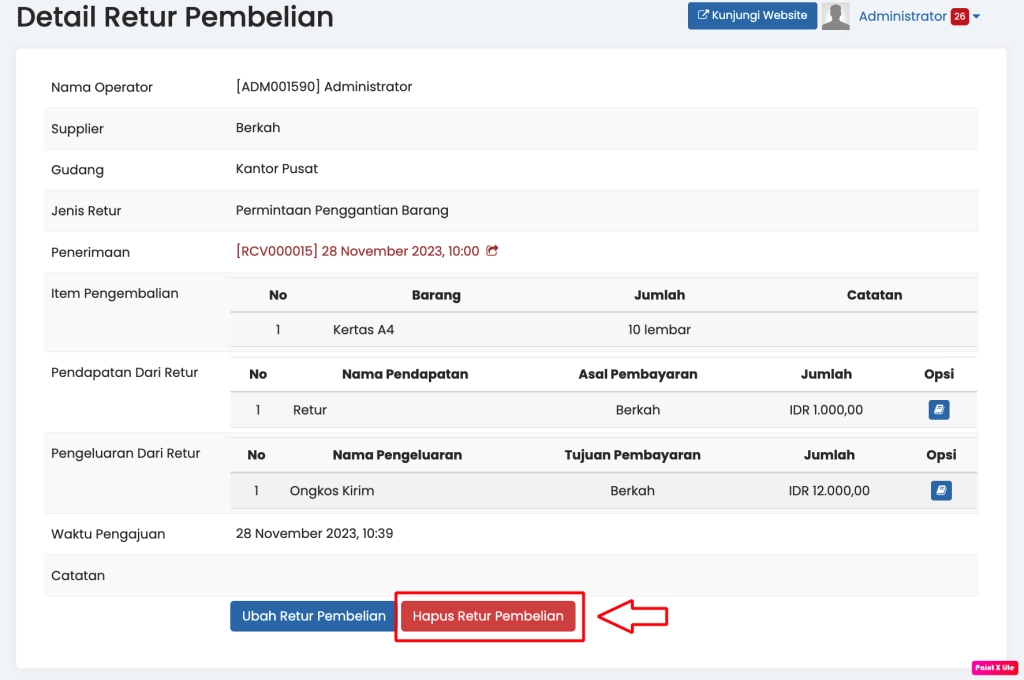Screen dimensions: 1024x680
Task: Click the IDR 1.000,00 amount
Action: coord(825,410)
